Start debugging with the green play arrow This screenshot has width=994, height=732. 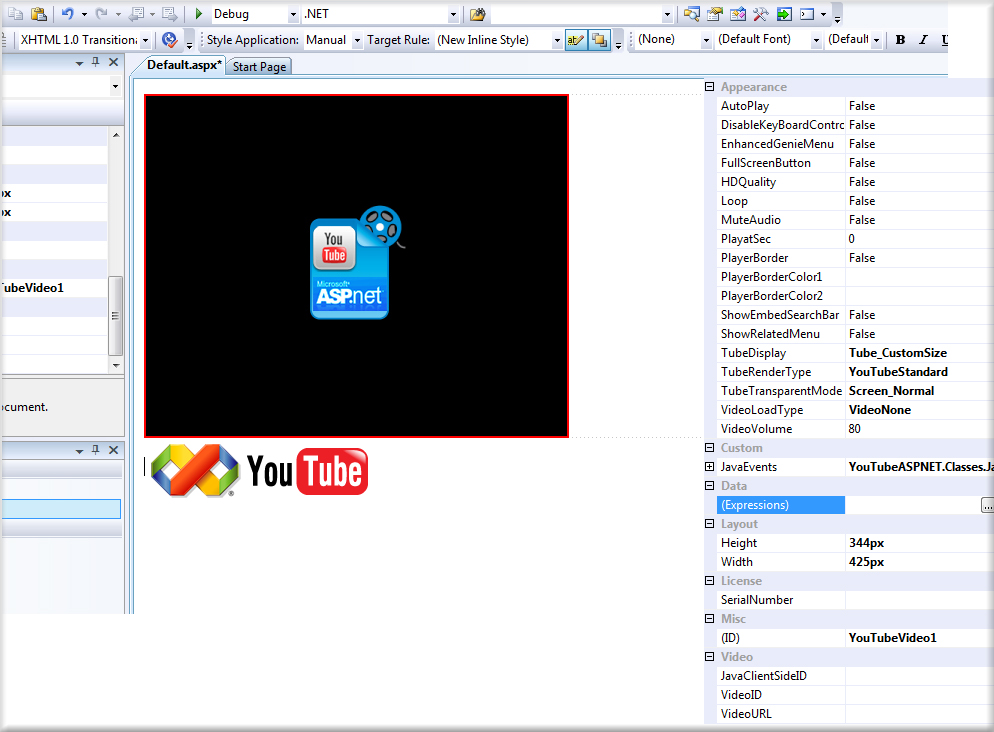point(198,13)
